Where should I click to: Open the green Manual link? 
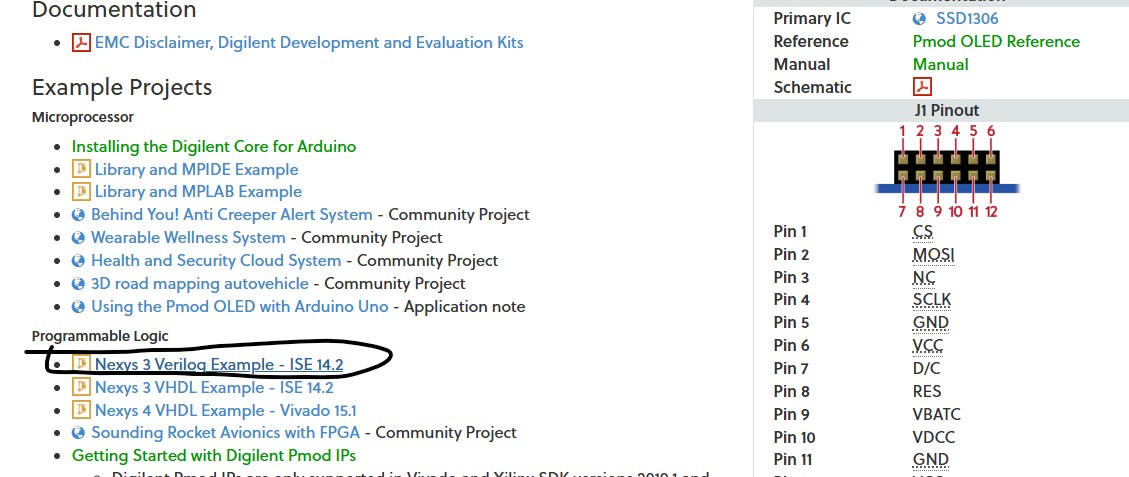[940, 64]
